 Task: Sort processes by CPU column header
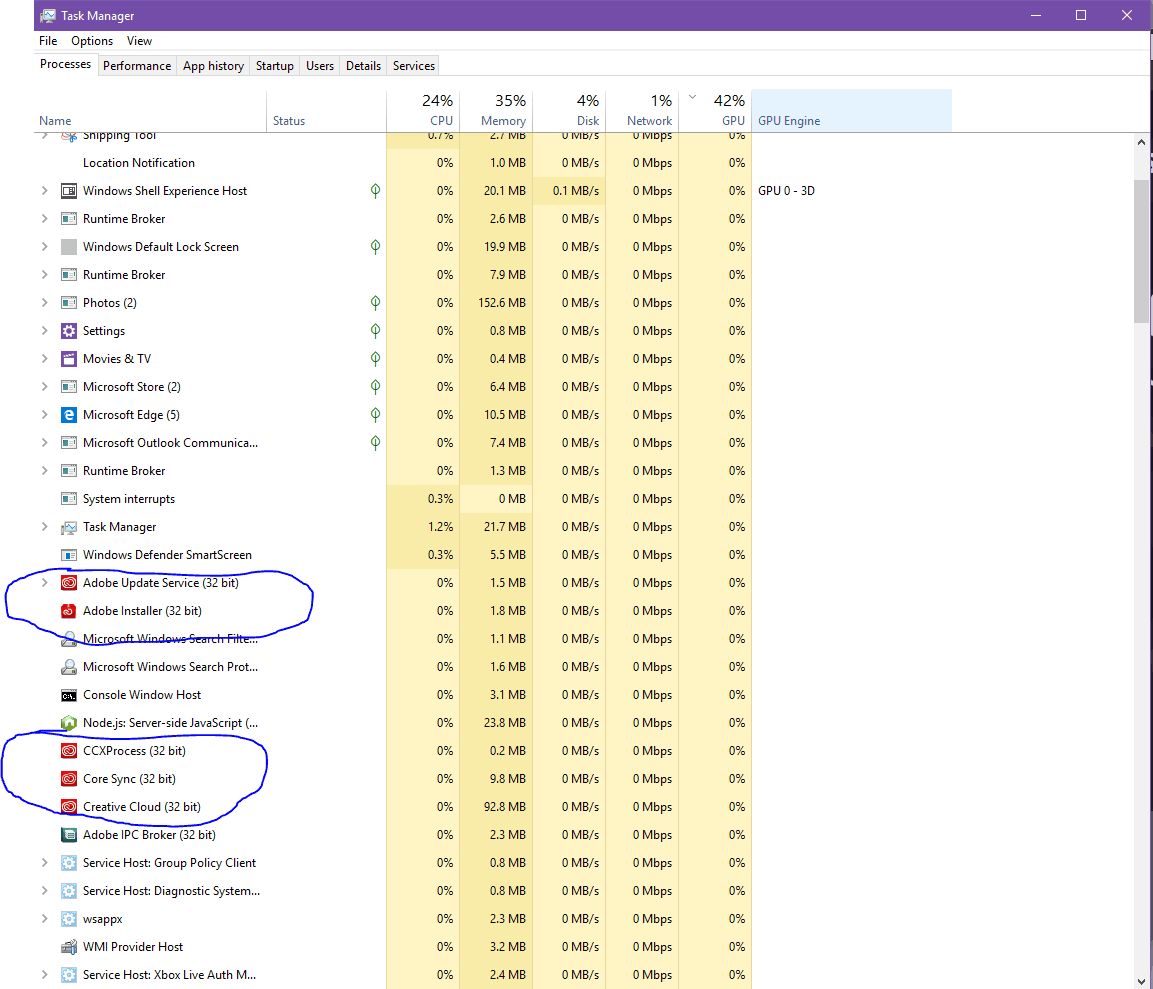pyautogui.click(x=423, y=110)
